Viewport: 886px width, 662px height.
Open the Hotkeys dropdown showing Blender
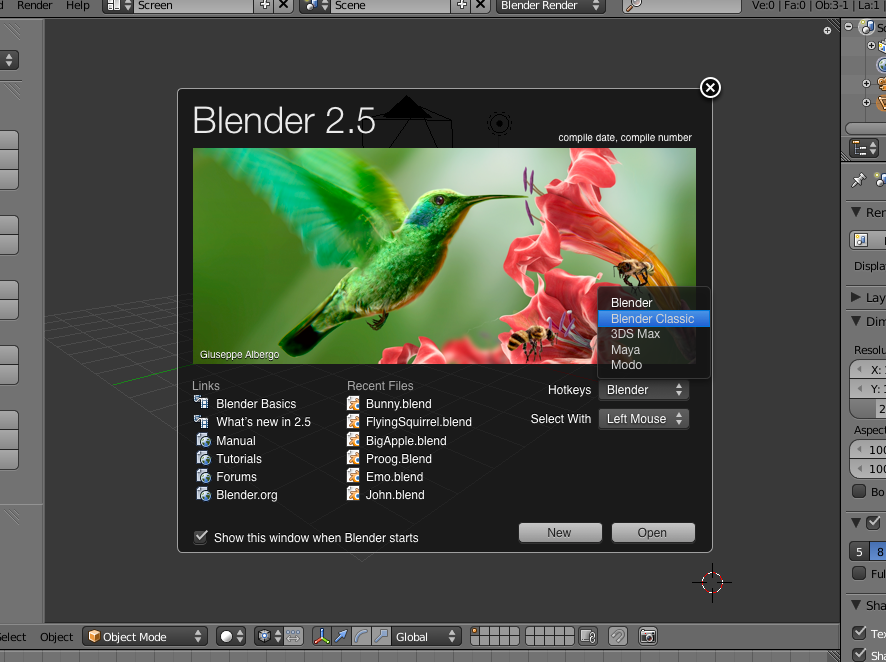click(x=644, y=390)
